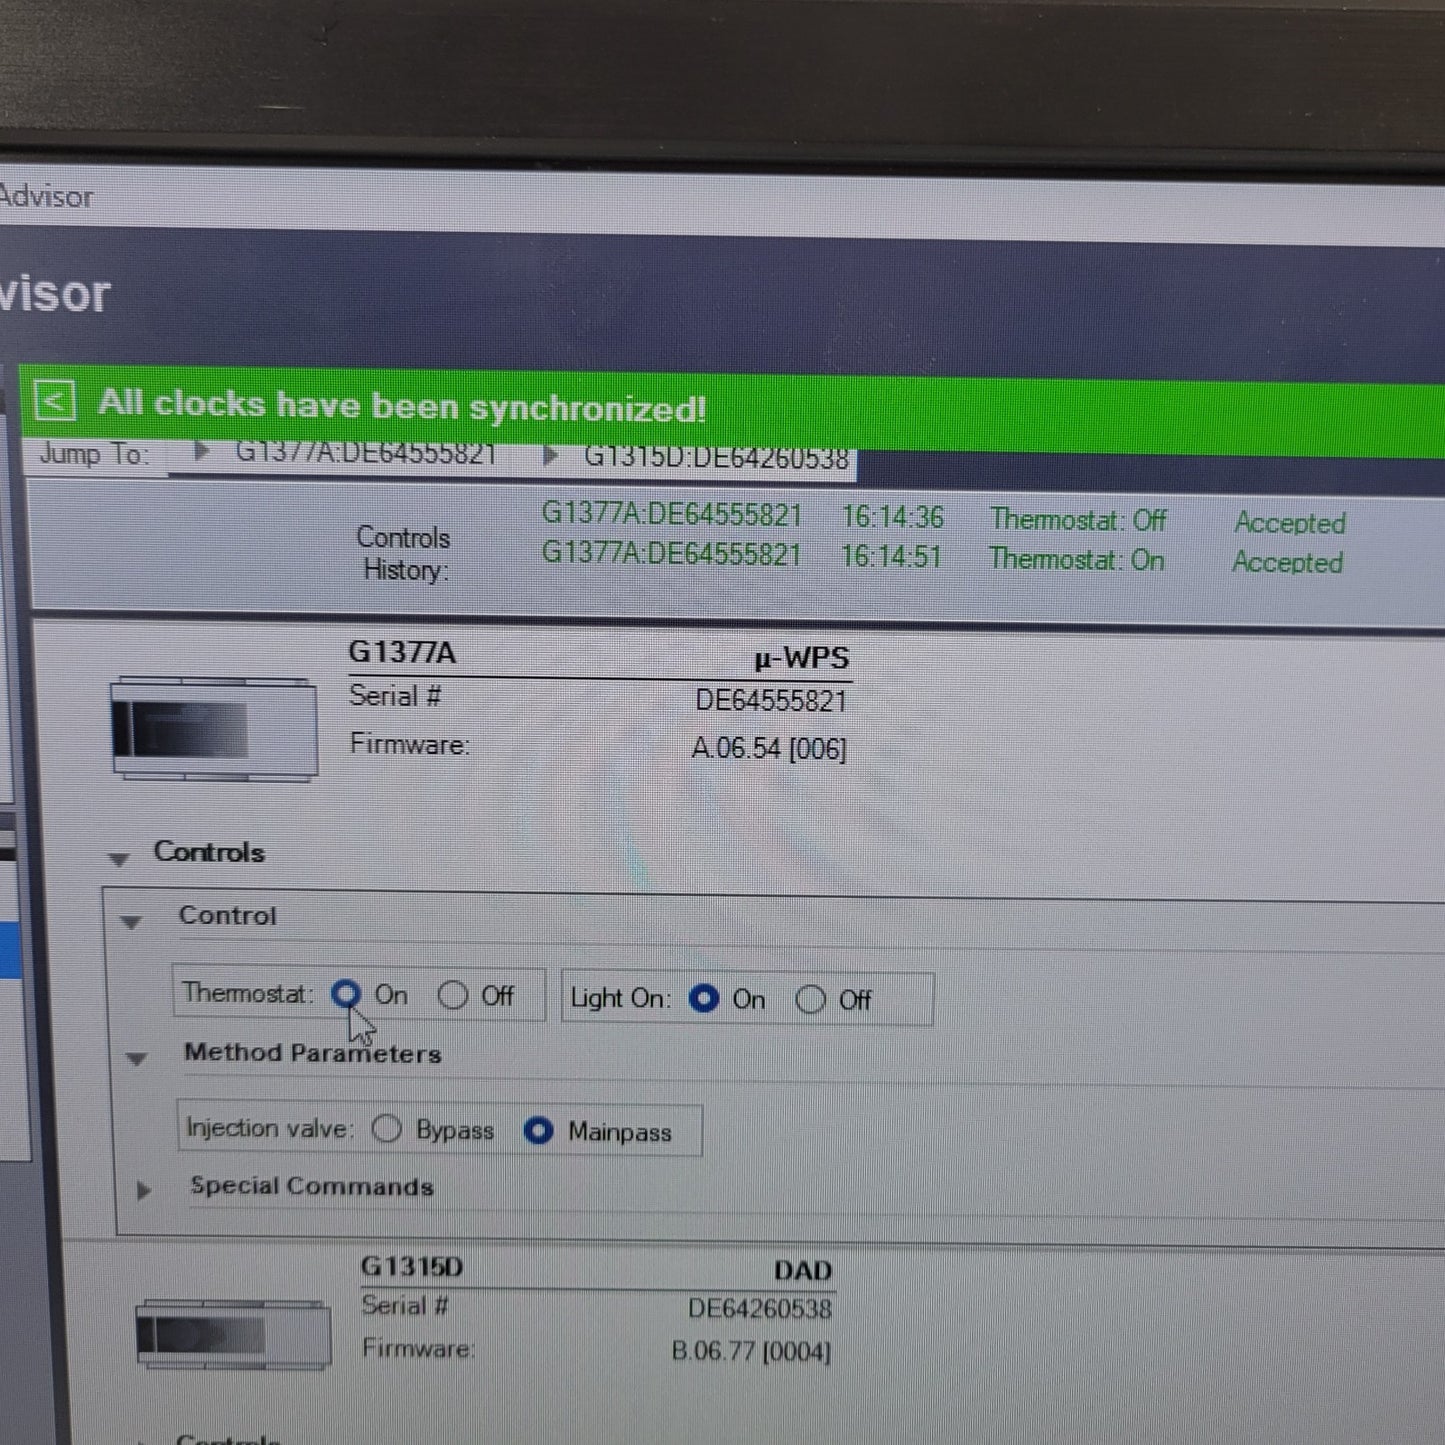The width and height of the screenshot is (1445, 1445).
Task: Click the DAD module type label
Action: pyautogui.click(x=803, y=1270)
